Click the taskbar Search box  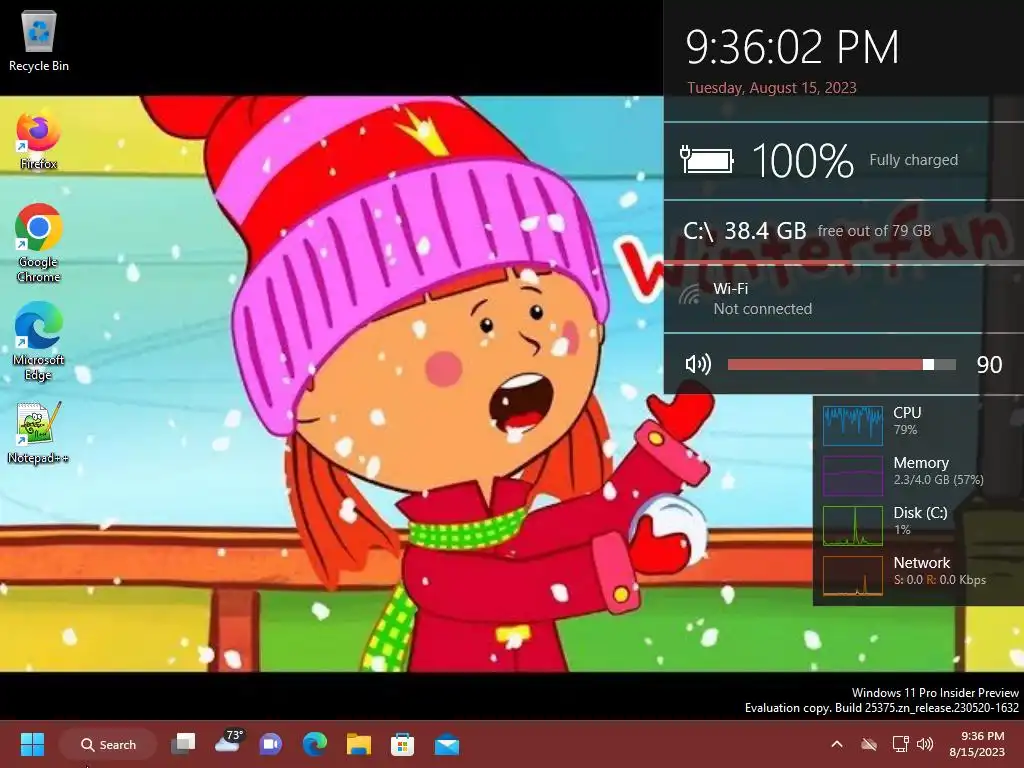[108, 744]
